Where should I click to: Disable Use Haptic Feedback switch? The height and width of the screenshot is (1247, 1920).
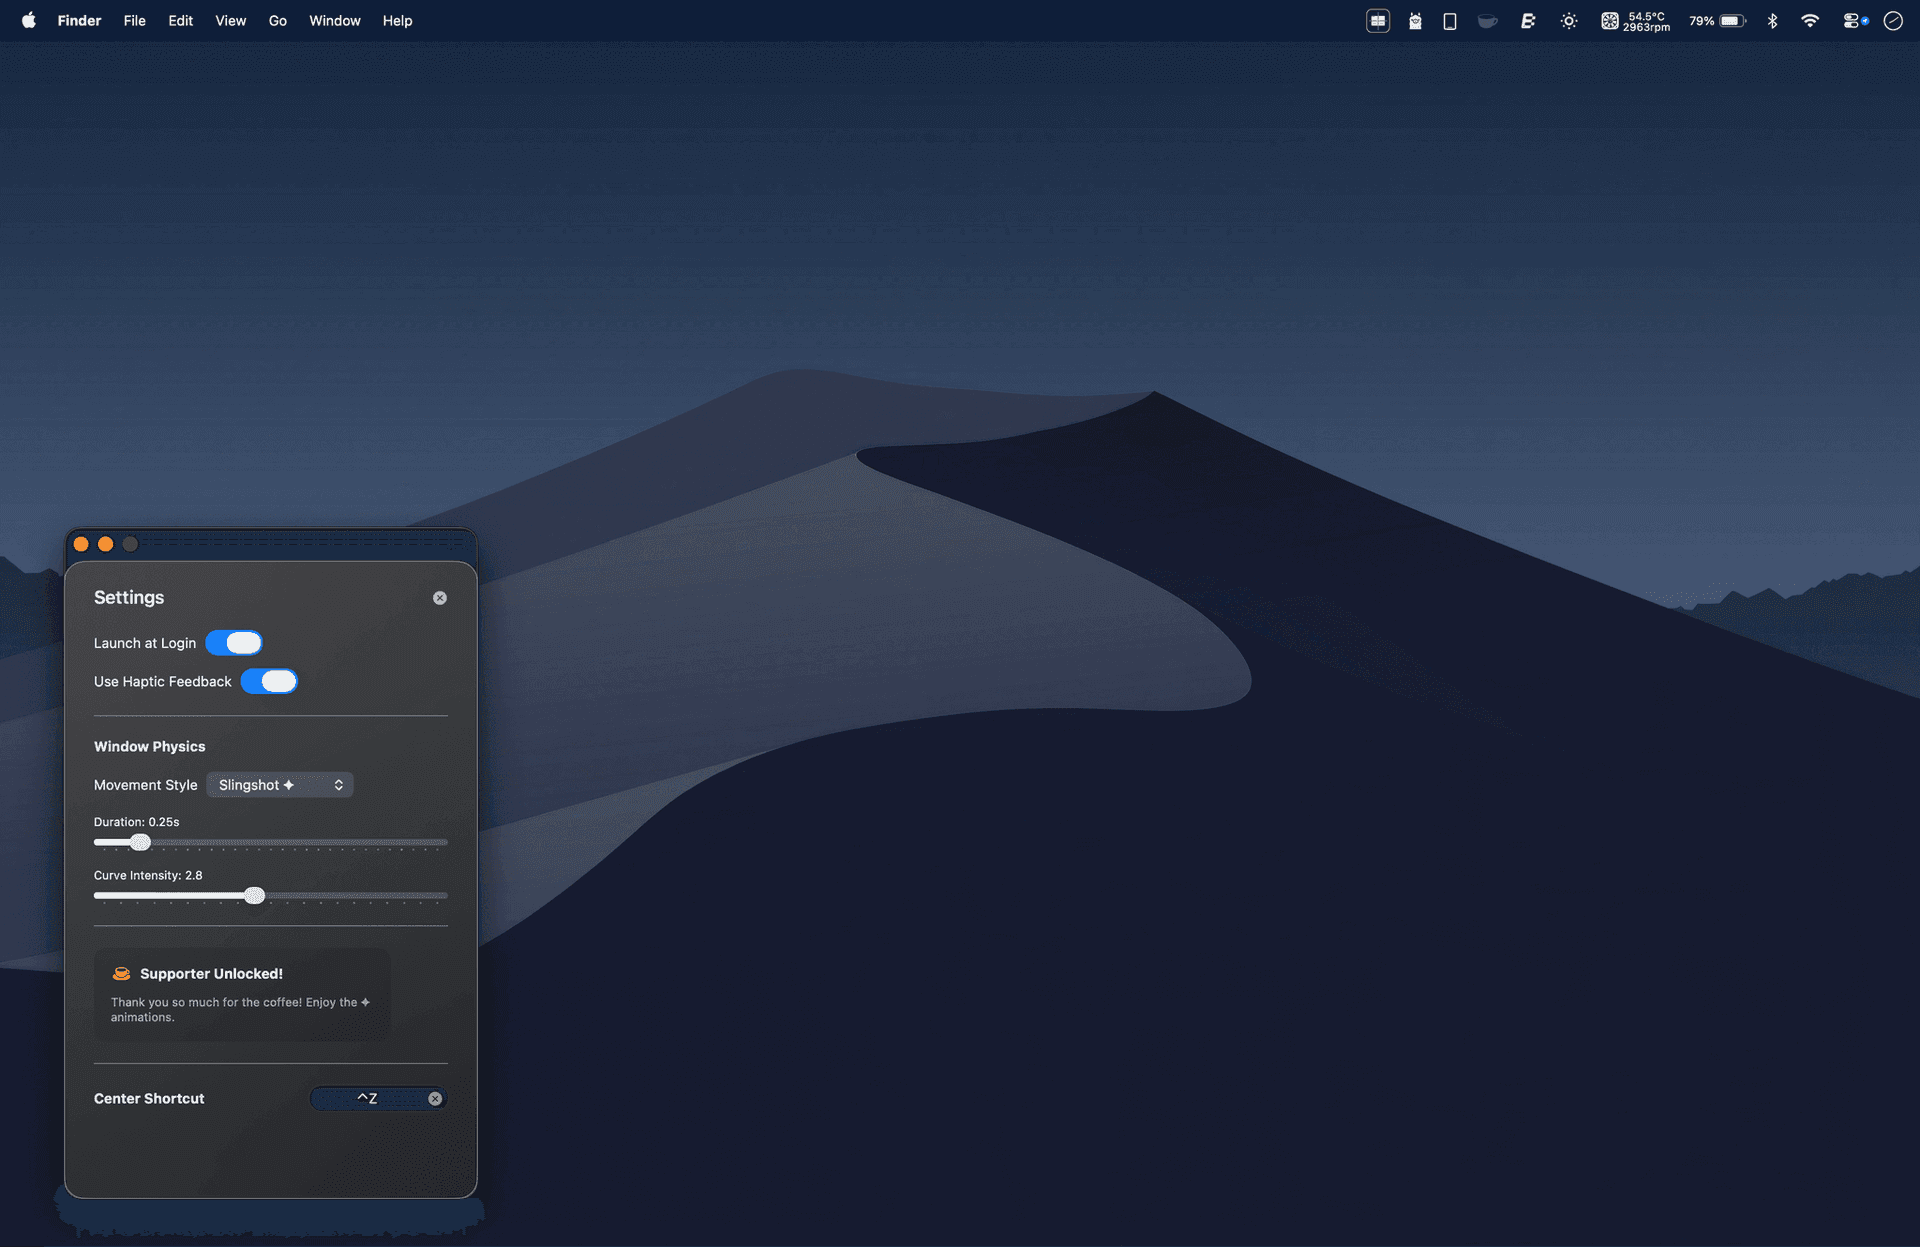[x=269, y=682]
